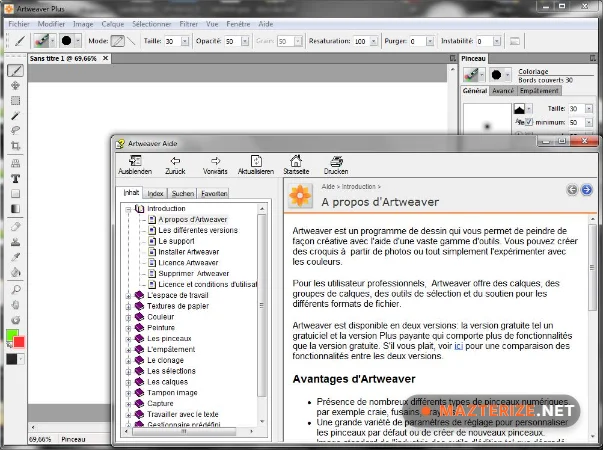Select the Hand pan tool

[15, 305]
